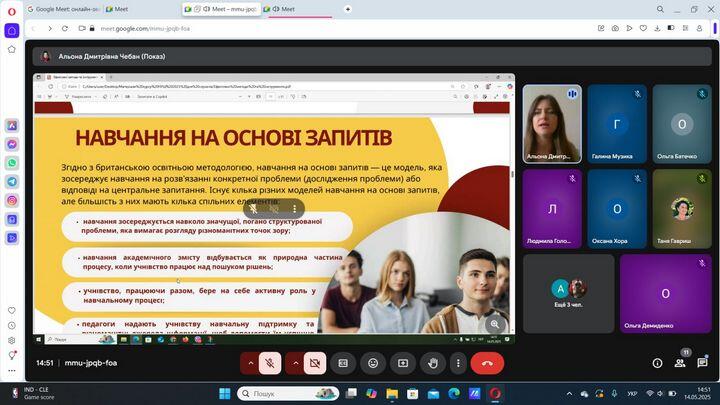Zoom in on the shared presentation
This screenshot has height=405, width=720.
495,324
